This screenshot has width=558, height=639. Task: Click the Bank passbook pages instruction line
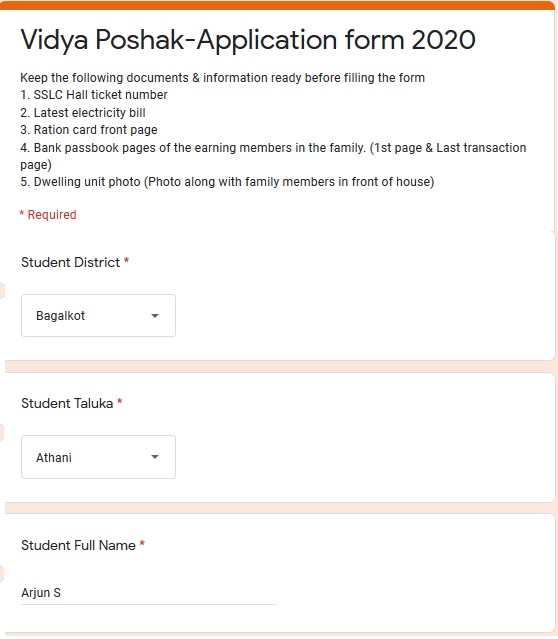273,156
